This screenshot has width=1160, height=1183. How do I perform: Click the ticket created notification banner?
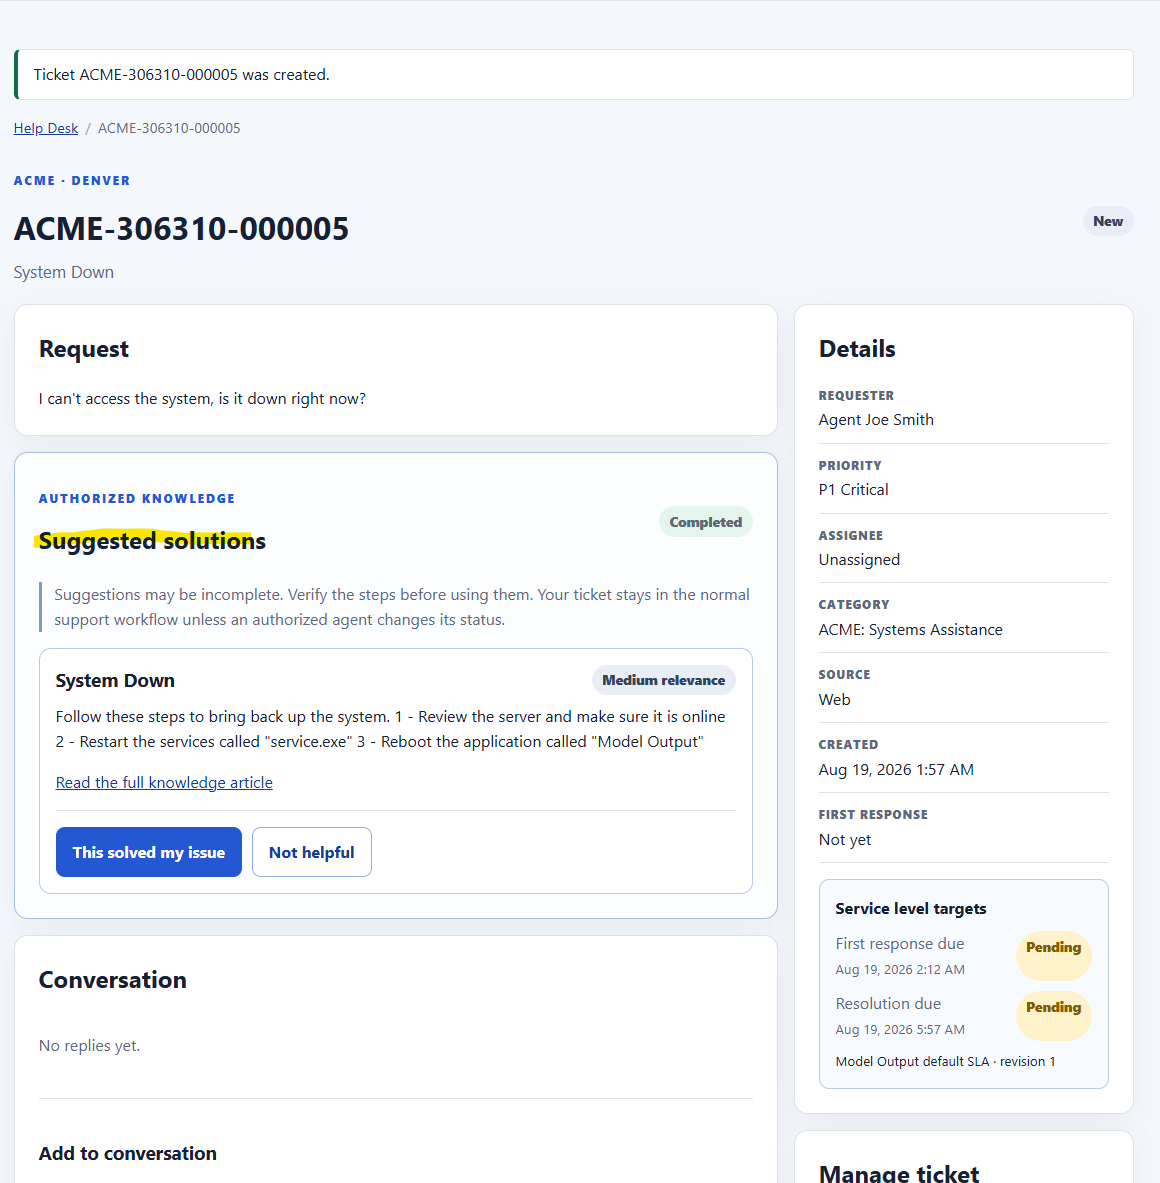tap(573, 75)
